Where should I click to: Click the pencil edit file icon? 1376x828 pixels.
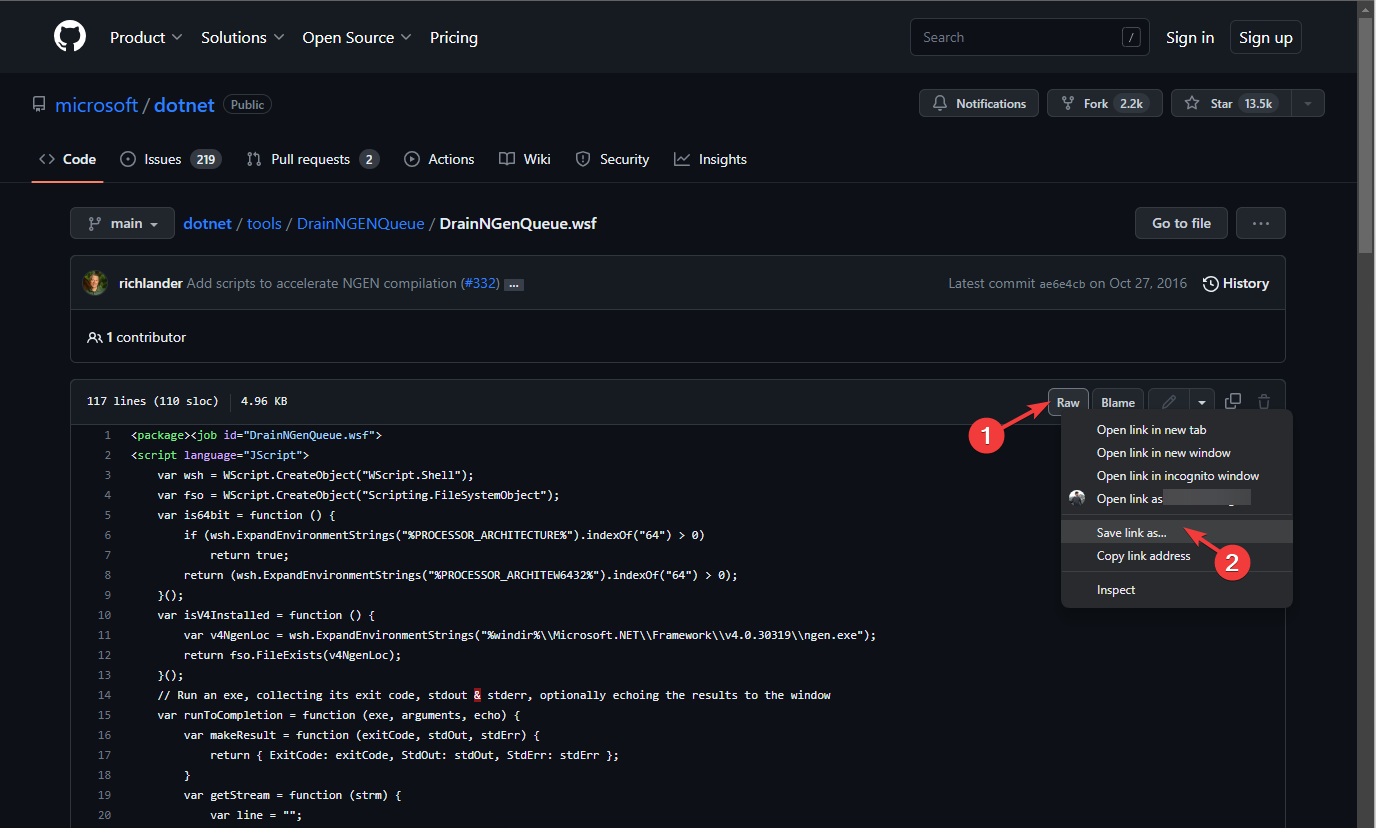point(1168,402)
